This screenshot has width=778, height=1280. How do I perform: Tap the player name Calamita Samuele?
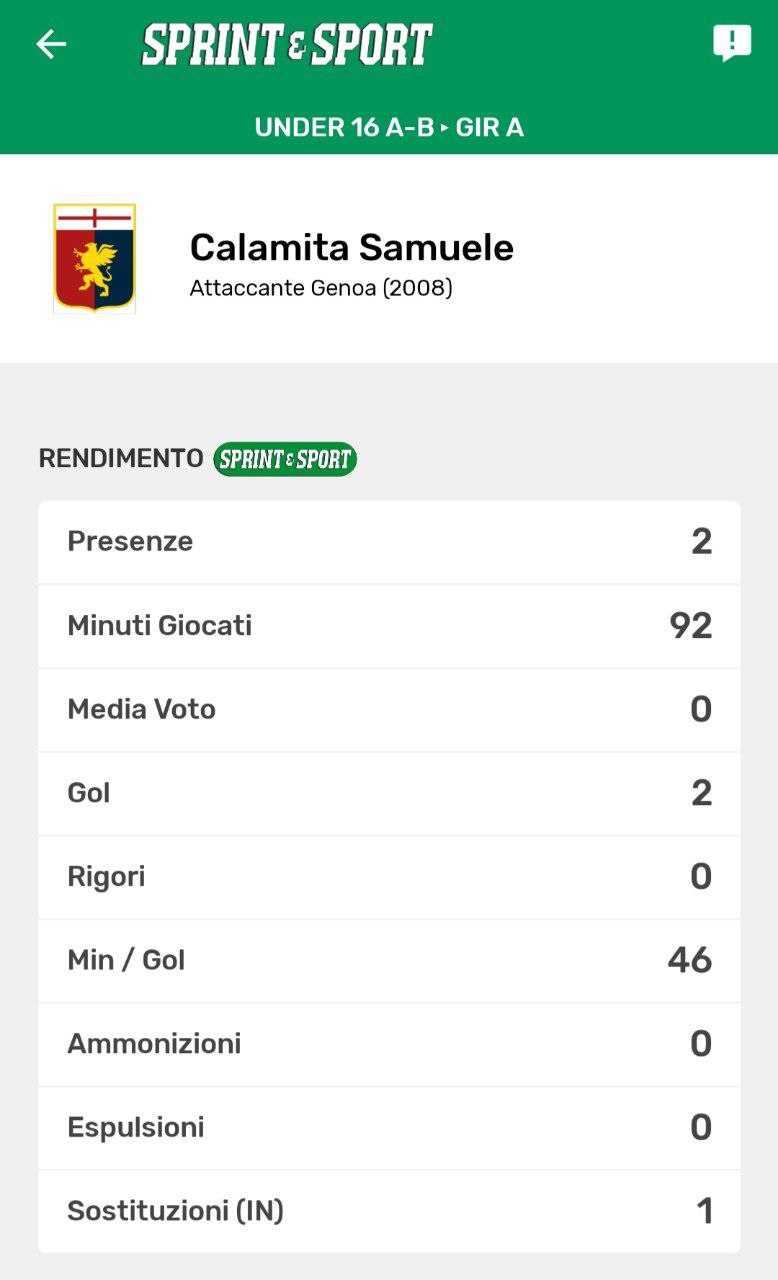pyautogui.click(x=351, y=247)
